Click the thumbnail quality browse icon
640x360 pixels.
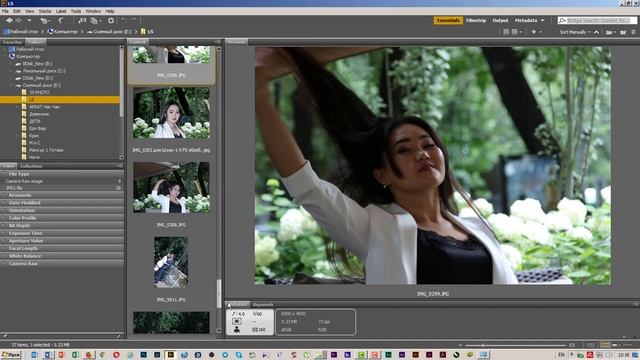tap(506, 32)
